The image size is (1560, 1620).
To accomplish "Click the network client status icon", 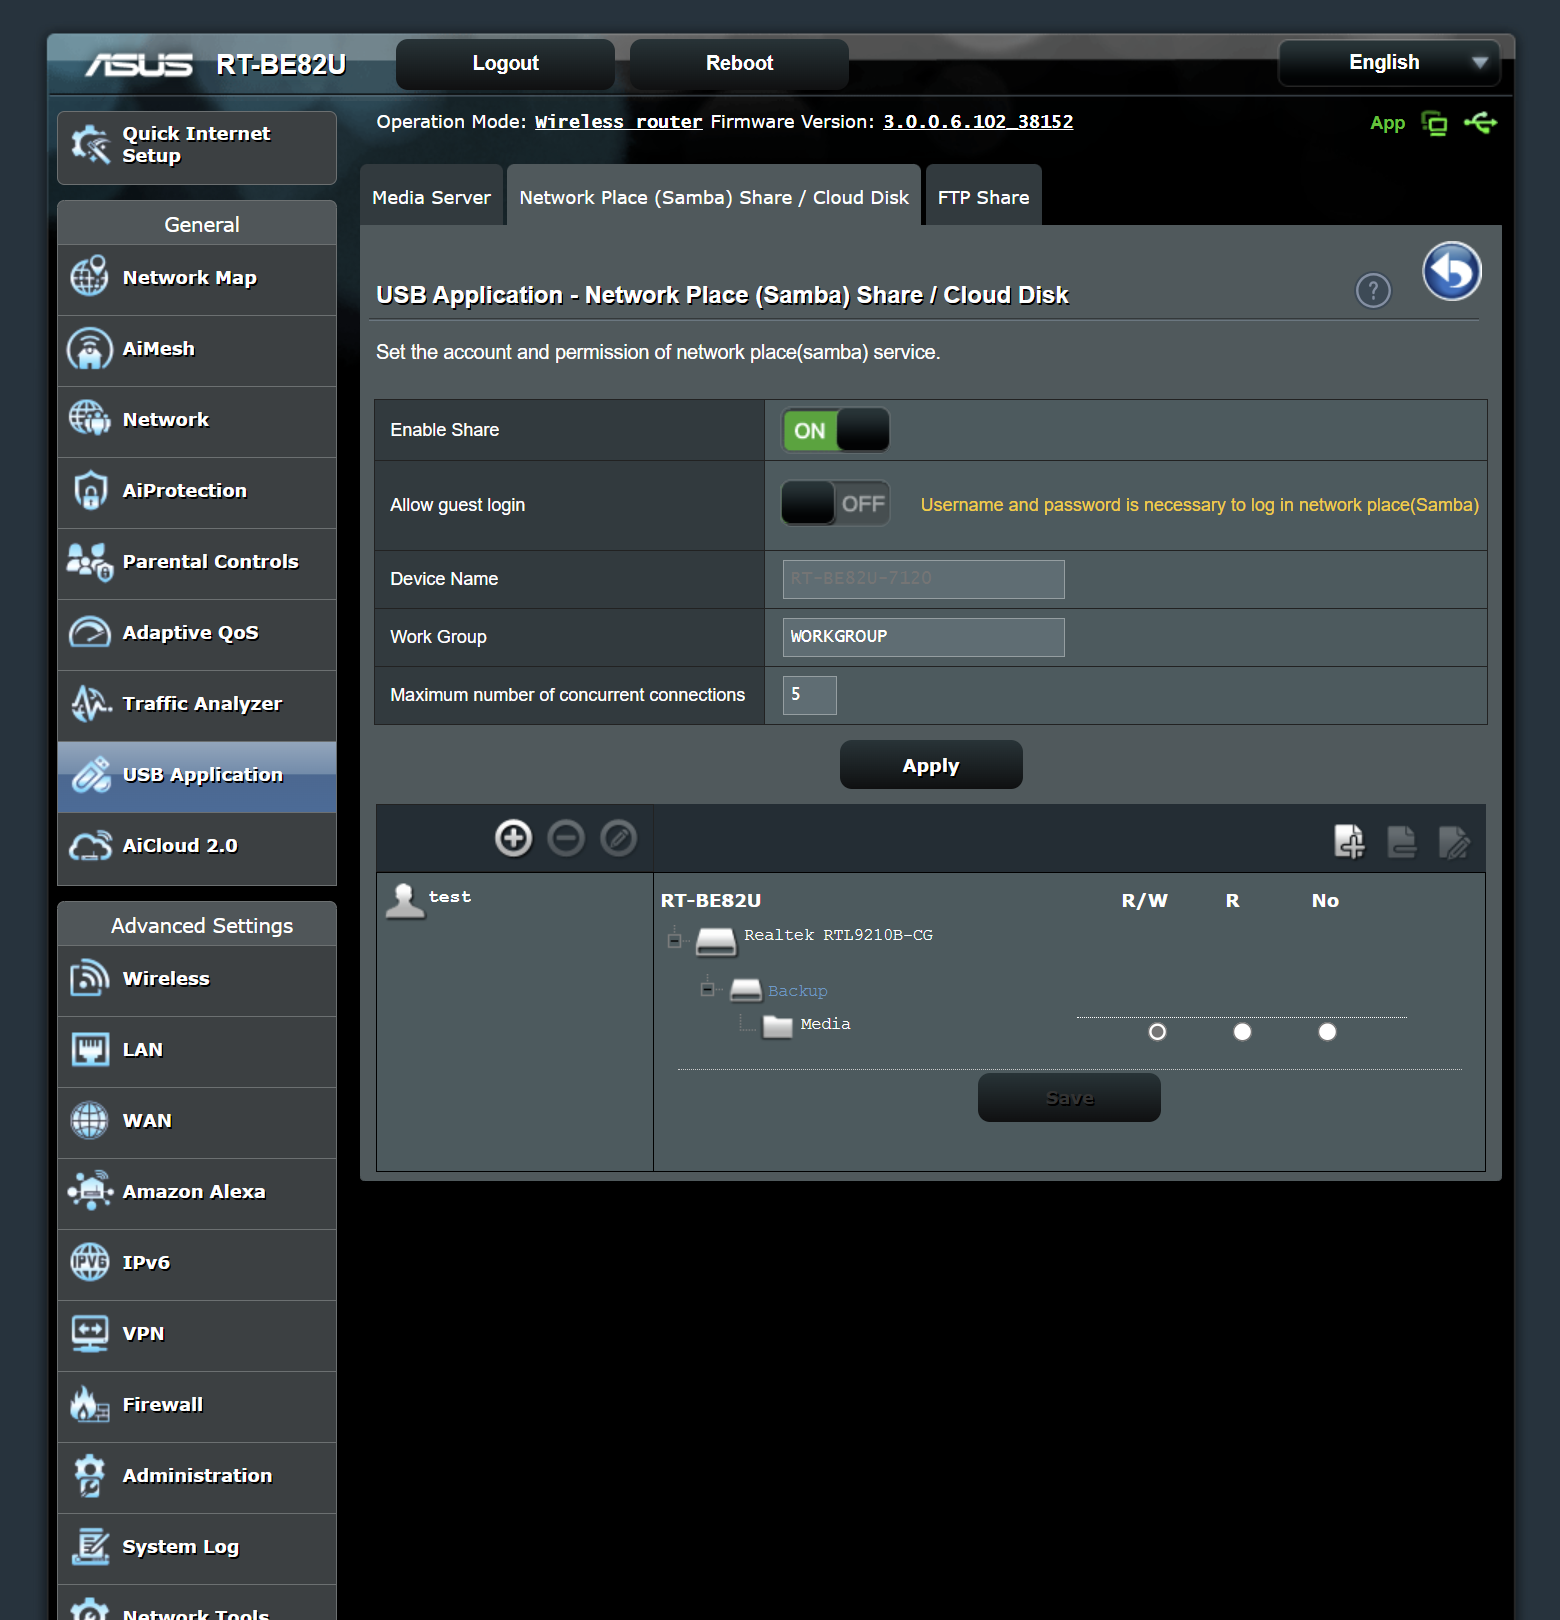I will 1435,123.
